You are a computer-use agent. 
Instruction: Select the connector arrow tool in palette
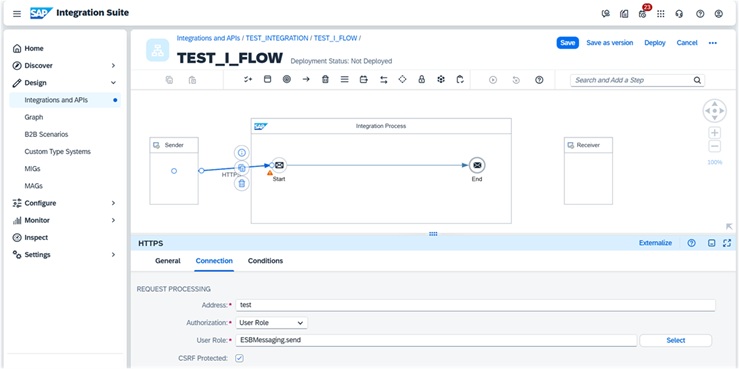(306, 80)
